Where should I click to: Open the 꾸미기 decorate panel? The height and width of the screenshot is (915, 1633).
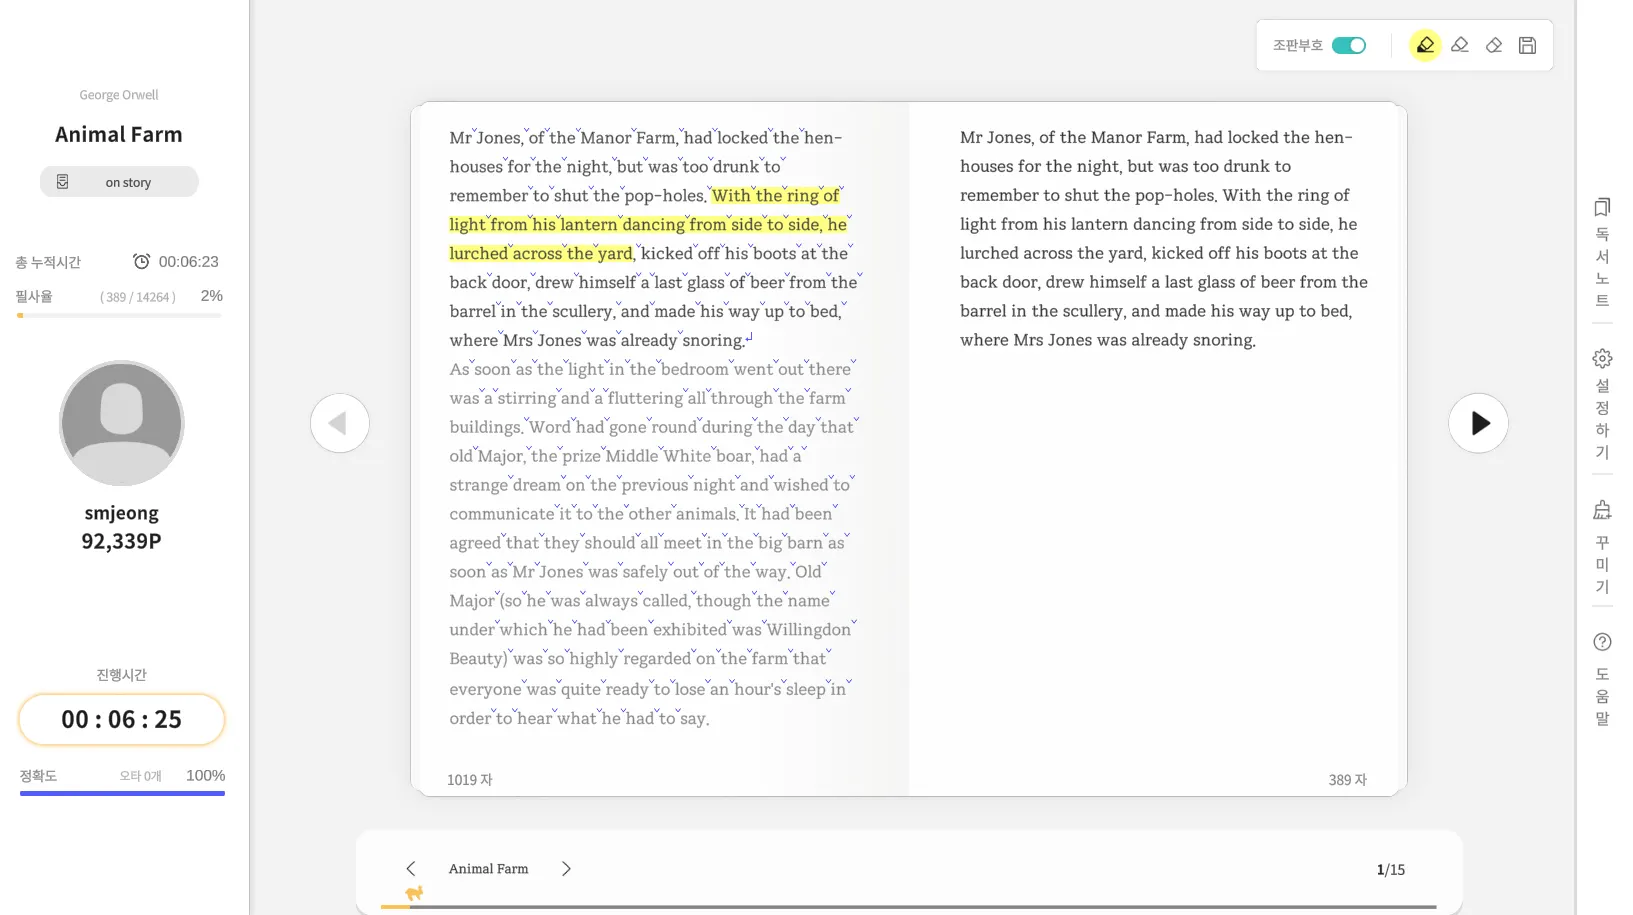1602,547
